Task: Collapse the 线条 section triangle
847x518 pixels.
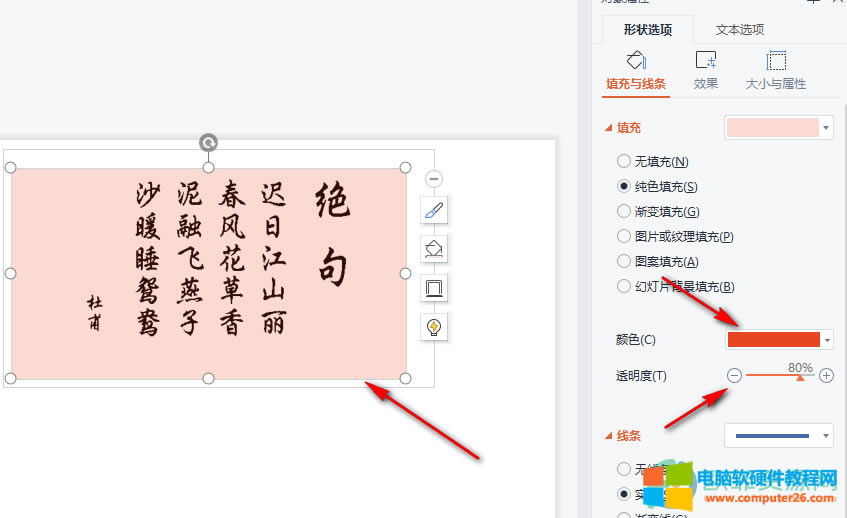Action: (609, 436)
